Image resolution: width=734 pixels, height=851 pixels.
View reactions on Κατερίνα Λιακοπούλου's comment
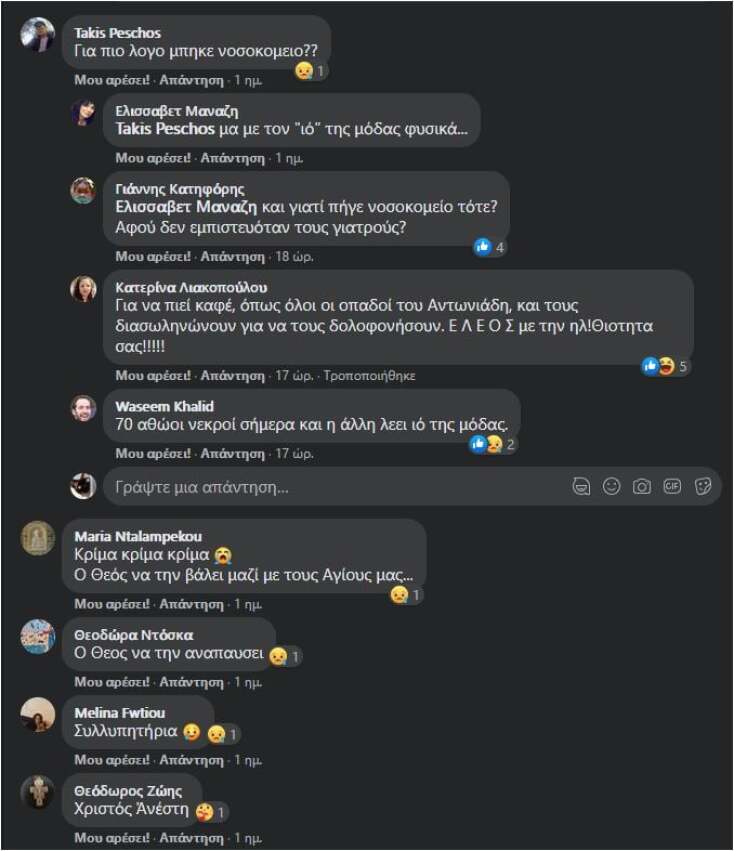[x=665, y=366]
